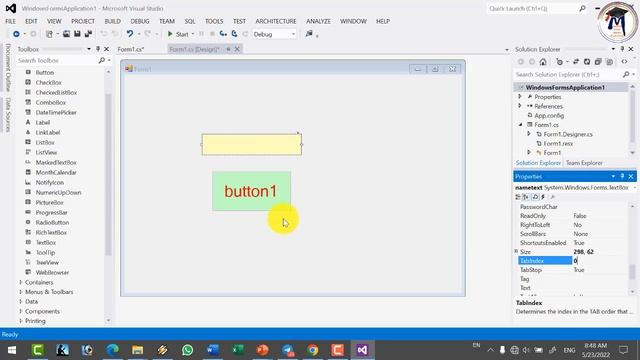Open the BUILD menu
The height and width of the screenshot is (360, 640).
[113, 21]
